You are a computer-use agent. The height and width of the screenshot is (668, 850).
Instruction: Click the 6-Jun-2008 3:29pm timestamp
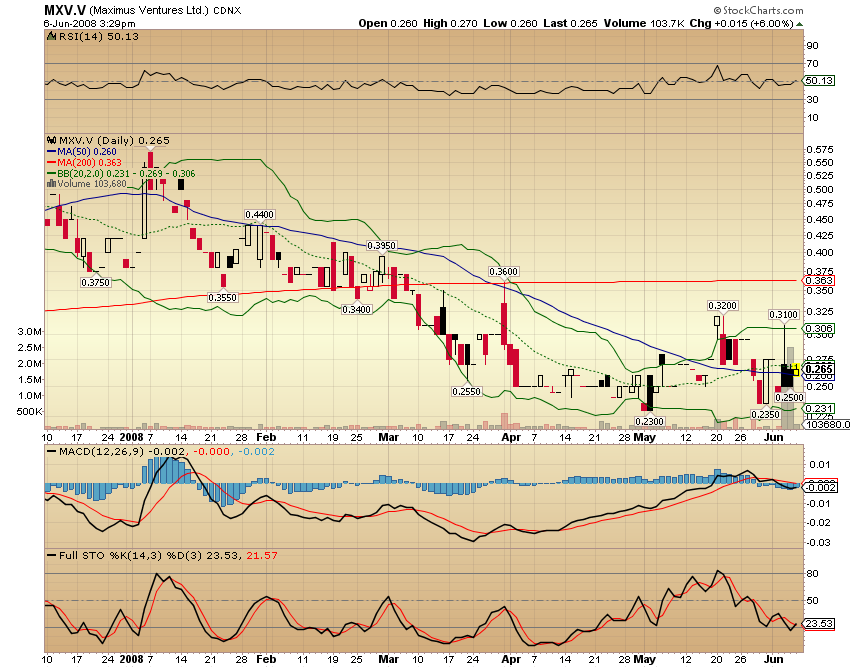pos(89,24)
